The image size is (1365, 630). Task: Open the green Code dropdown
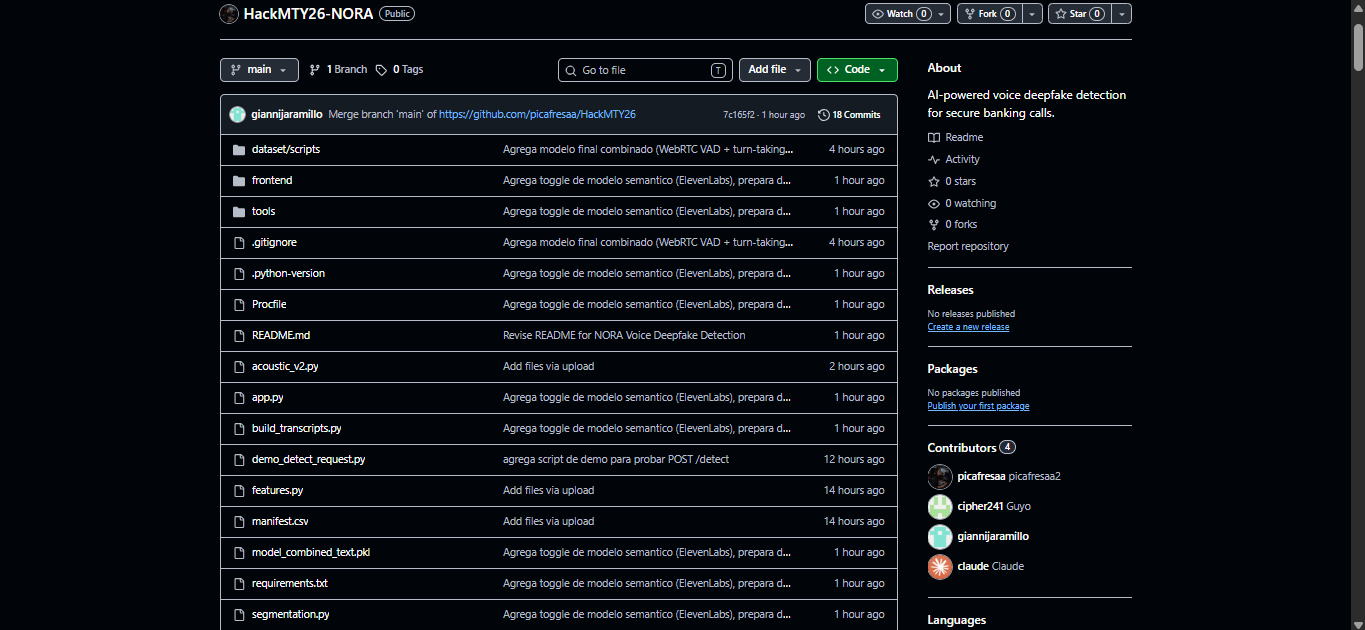coord(857,70)
